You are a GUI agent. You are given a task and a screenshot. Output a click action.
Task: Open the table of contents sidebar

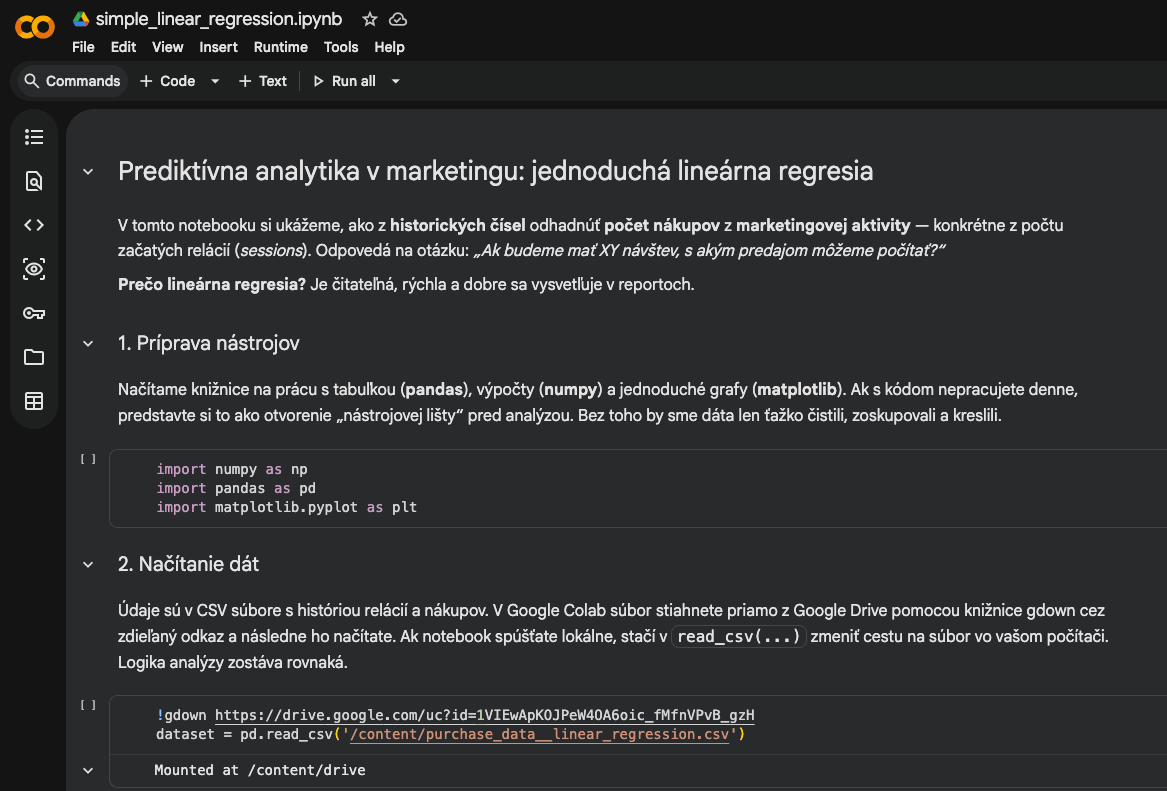click(x=34, y=137)
